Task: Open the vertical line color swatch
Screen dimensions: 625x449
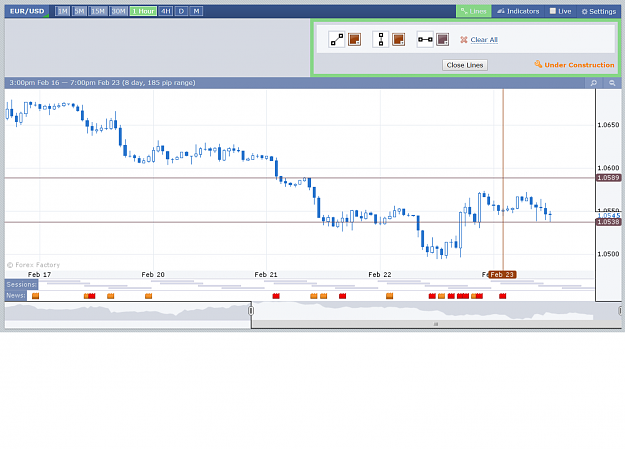Action: coord(399,39)
